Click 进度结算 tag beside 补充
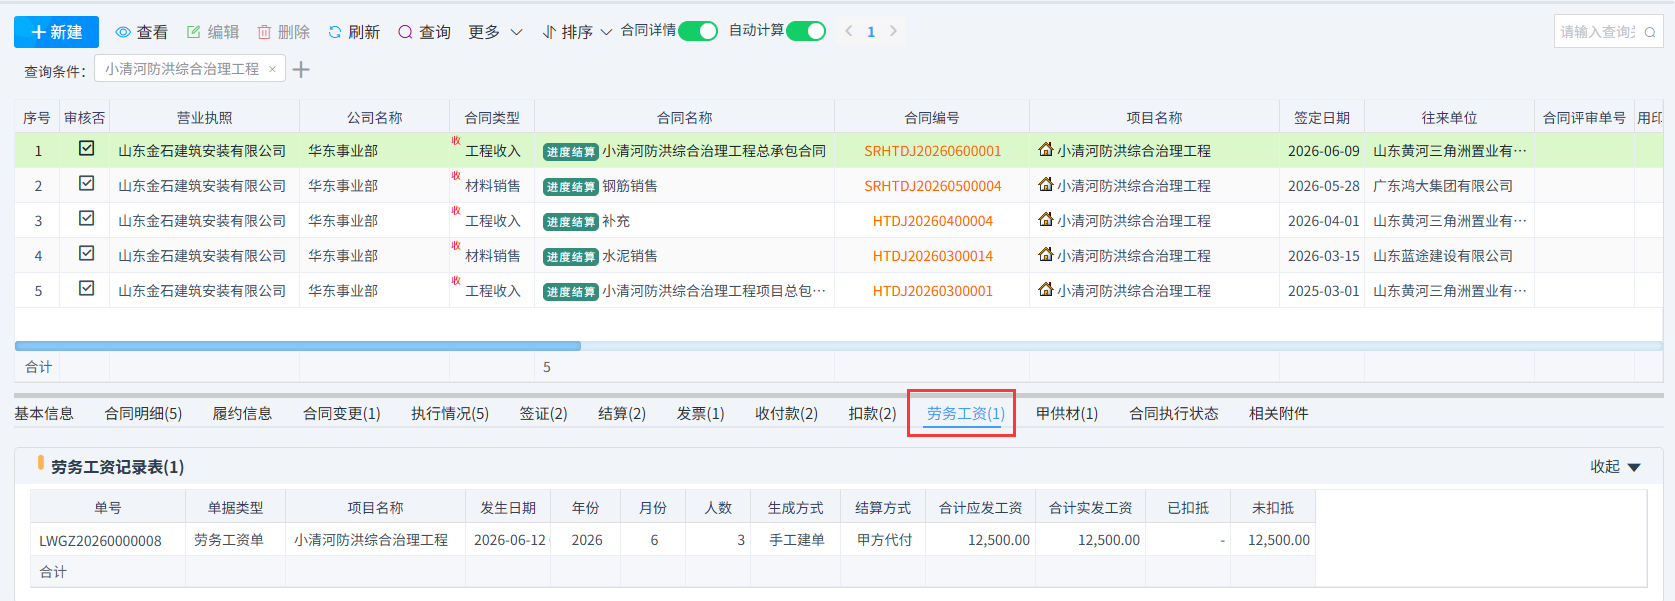 (571, 222)
